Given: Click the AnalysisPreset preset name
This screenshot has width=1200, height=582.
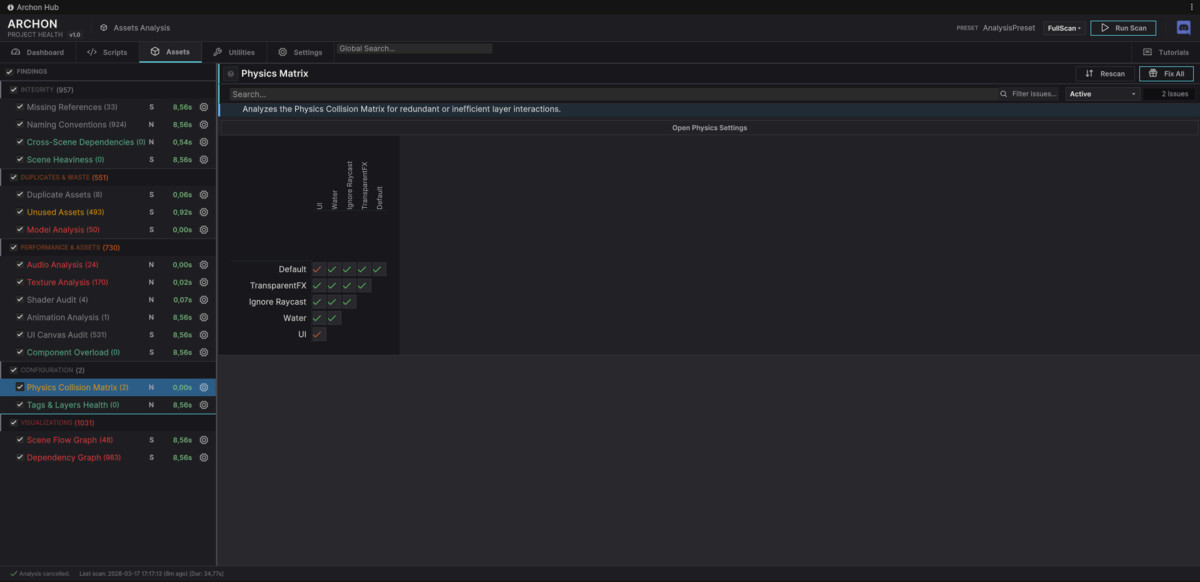Looking at the screenshot, I should 1009,28.
